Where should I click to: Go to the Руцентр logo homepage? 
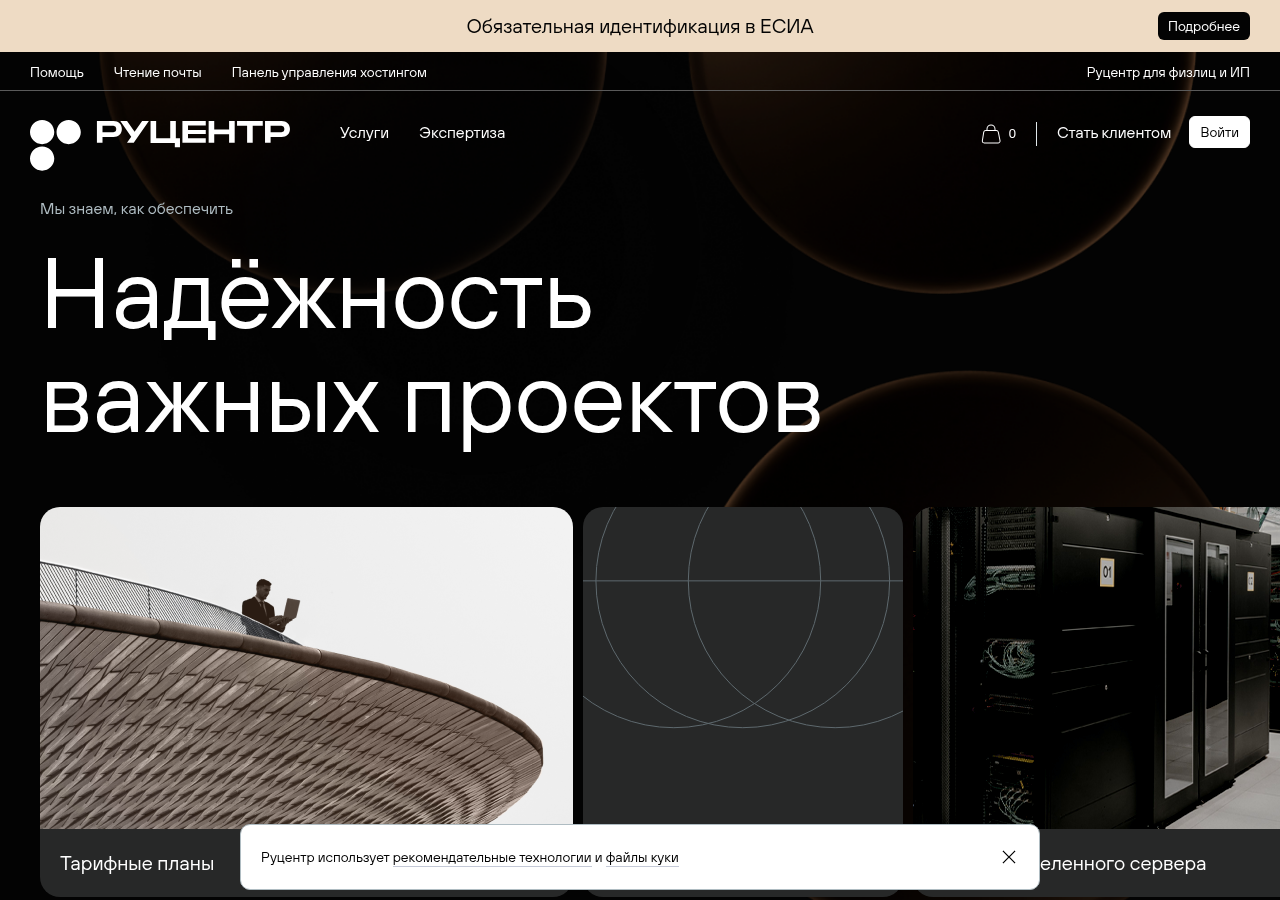pyautogui.click(x=160, y=144)
